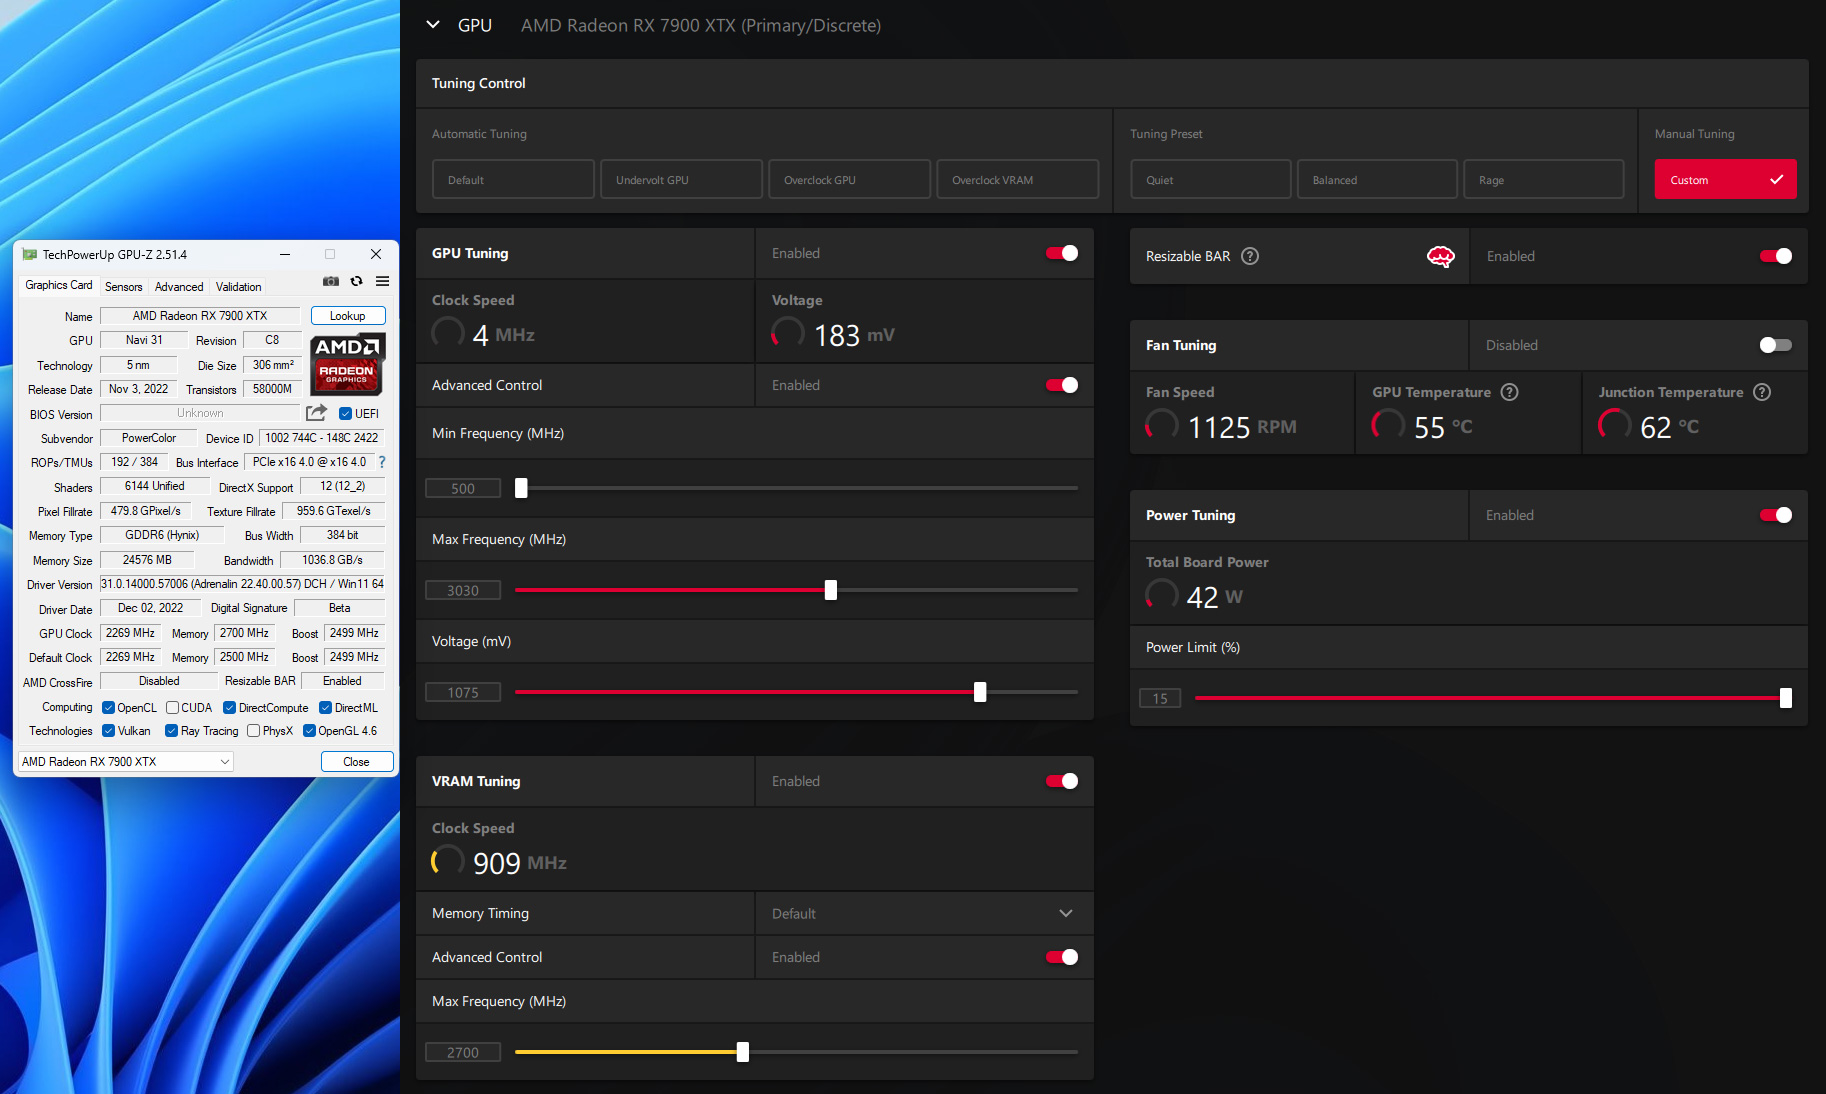This screenshot has height=1094, width=1826.
Task: Click the Lookup button
Action: point(348,316)
